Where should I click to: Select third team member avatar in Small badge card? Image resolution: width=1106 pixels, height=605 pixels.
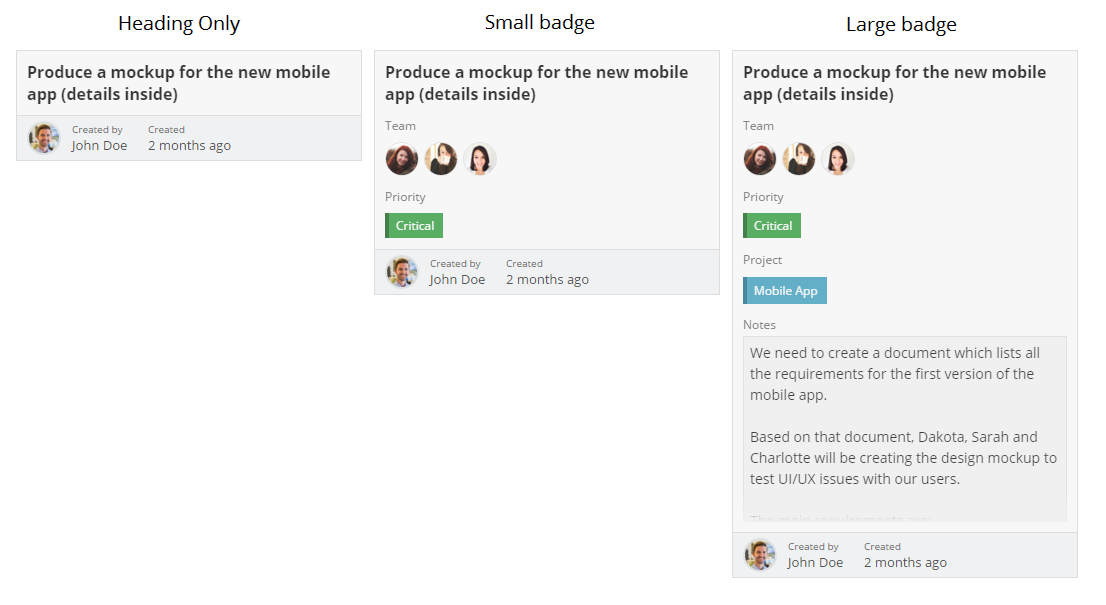click(x=480, y=159)
